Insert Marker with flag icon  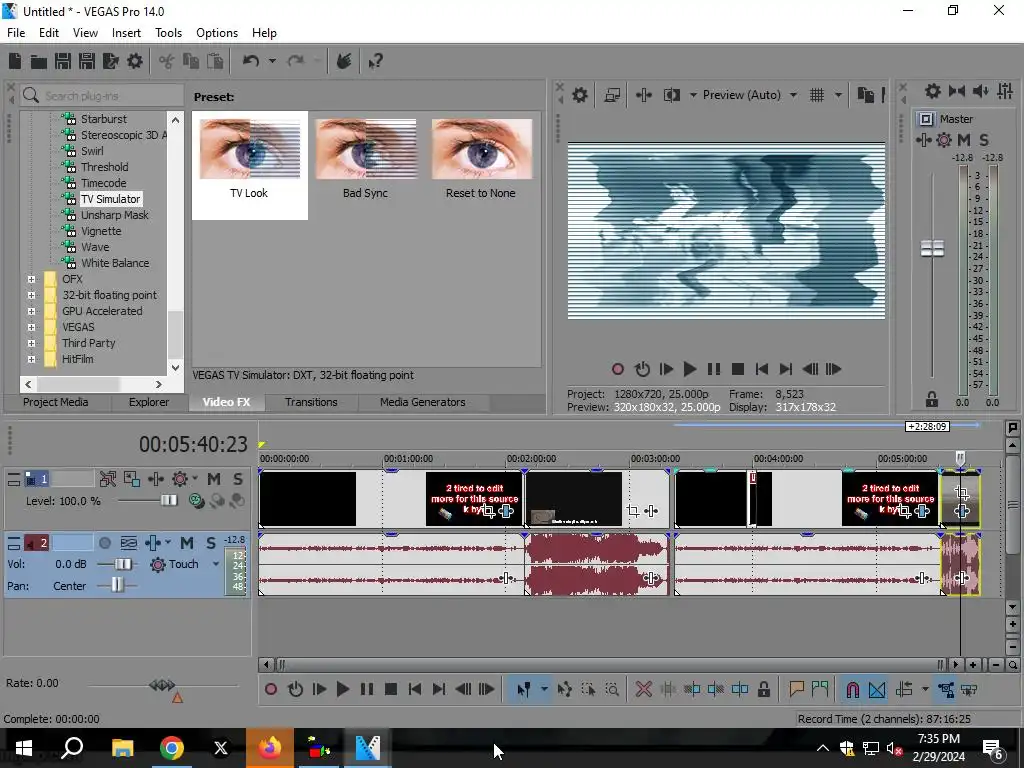click(796, 689)
